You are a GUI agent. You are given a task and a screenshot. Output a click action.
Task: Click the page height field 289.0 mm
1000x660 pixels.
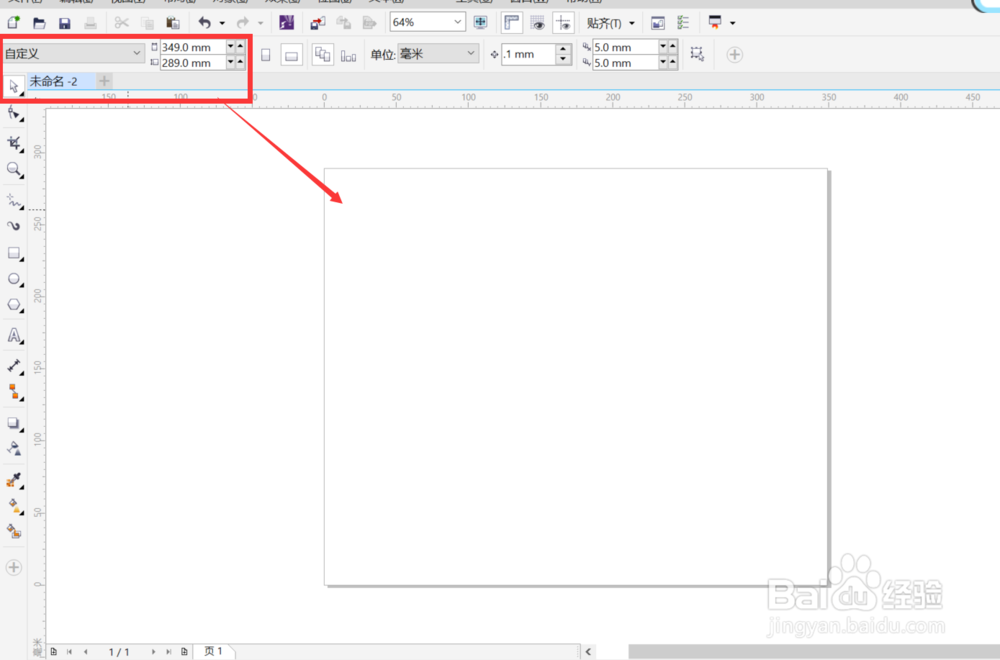[193, 62]
